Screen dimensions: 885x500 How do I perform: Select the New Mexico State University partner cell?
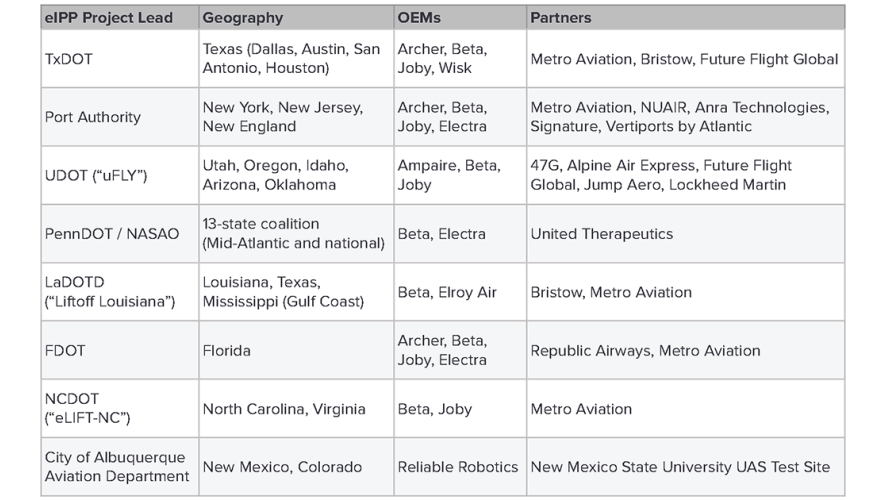click(x=680, y=467)
